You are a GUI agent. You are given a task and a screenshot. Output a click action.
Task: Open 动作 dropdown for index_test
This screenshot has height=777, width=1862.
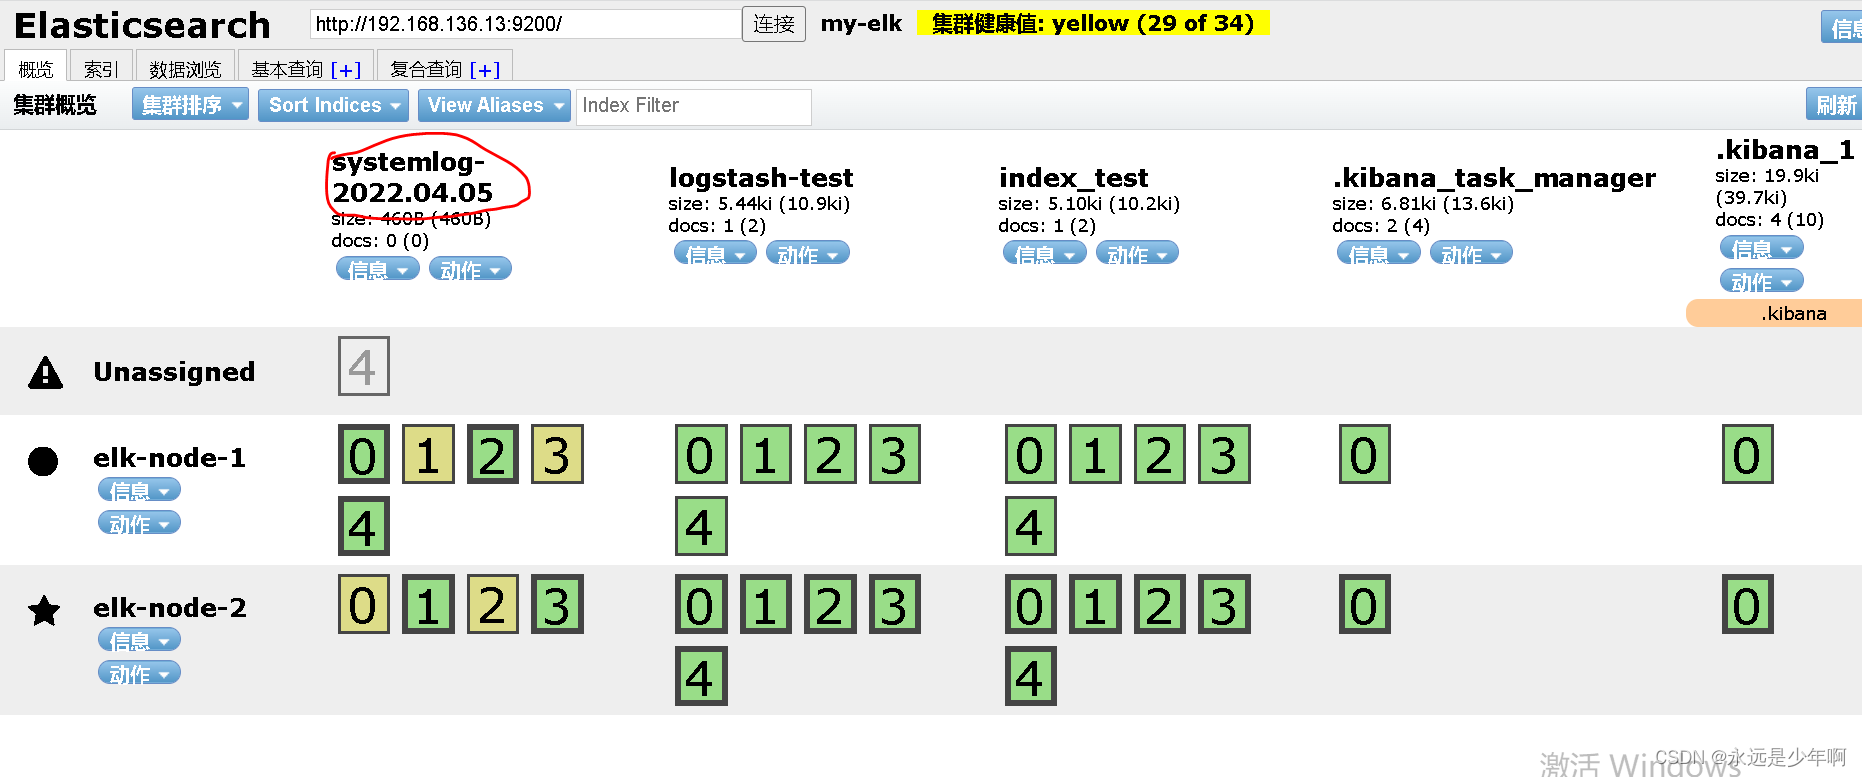click(x=1137, y=253)
